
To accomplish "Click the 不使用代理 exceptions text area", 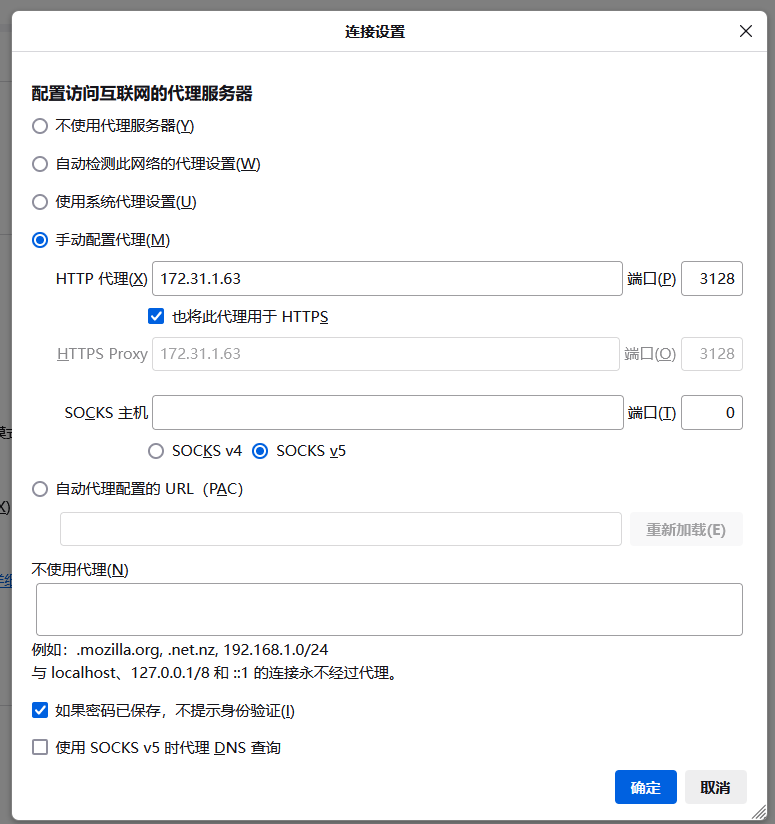I will (388, 609).
